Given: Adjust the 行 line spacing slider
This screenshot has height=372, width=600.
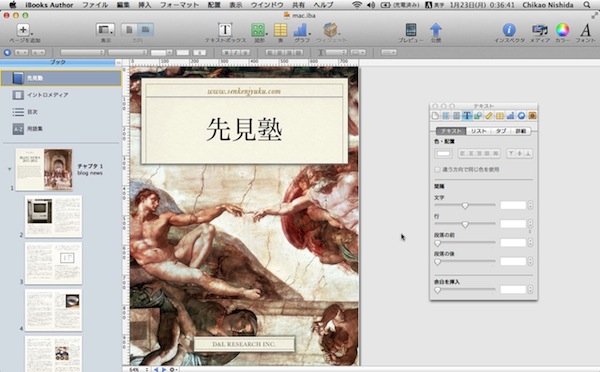Looking at the screenshot, I should coord(465,224).
